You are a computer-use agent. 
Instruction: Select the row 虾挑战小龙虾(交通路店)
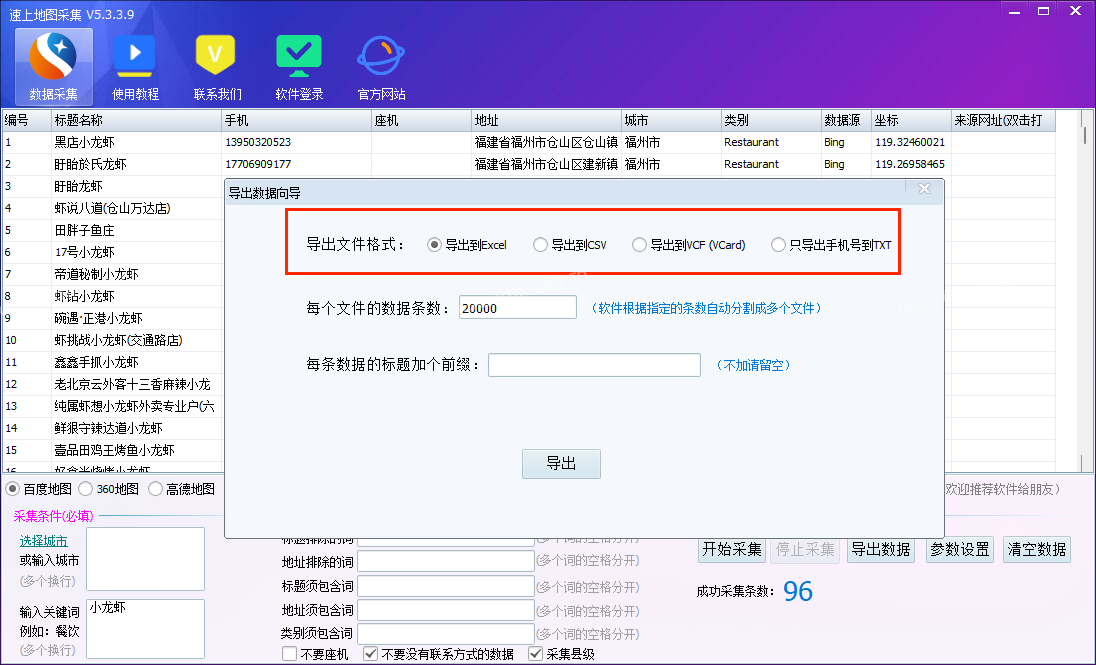112,340
